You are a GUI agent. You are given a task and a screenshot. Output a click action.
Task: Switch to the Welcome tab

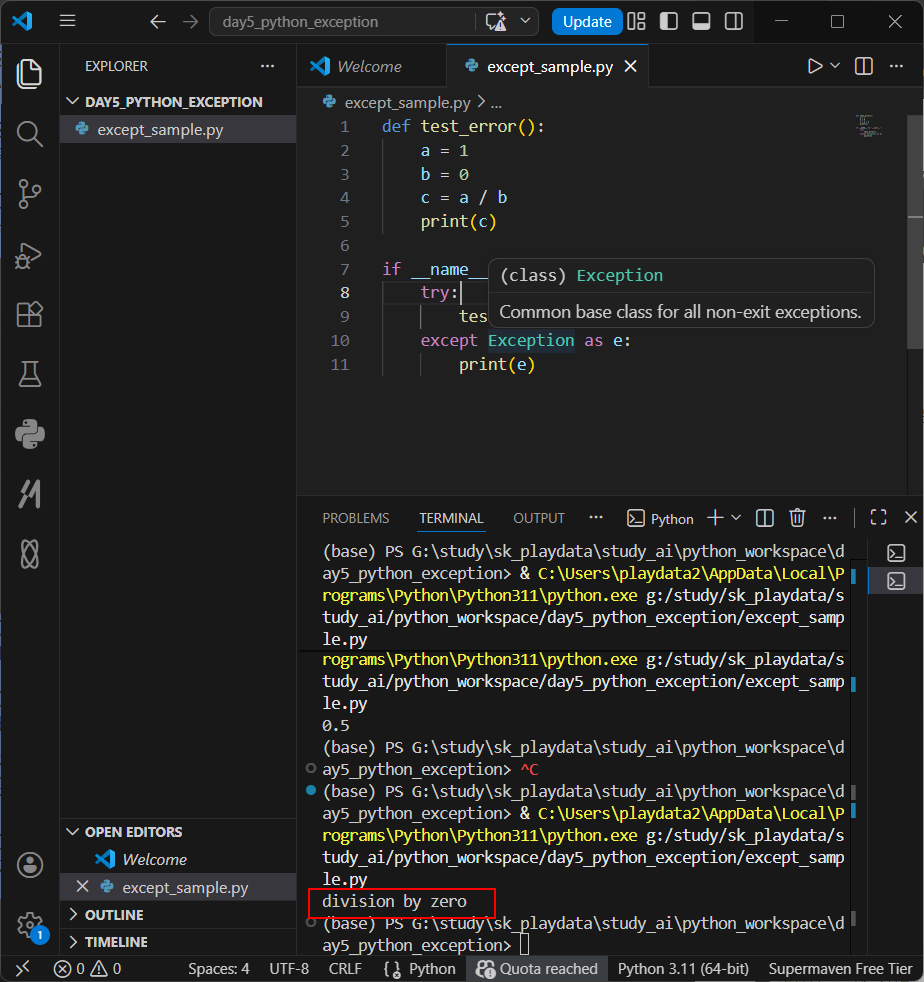(369, 66)
